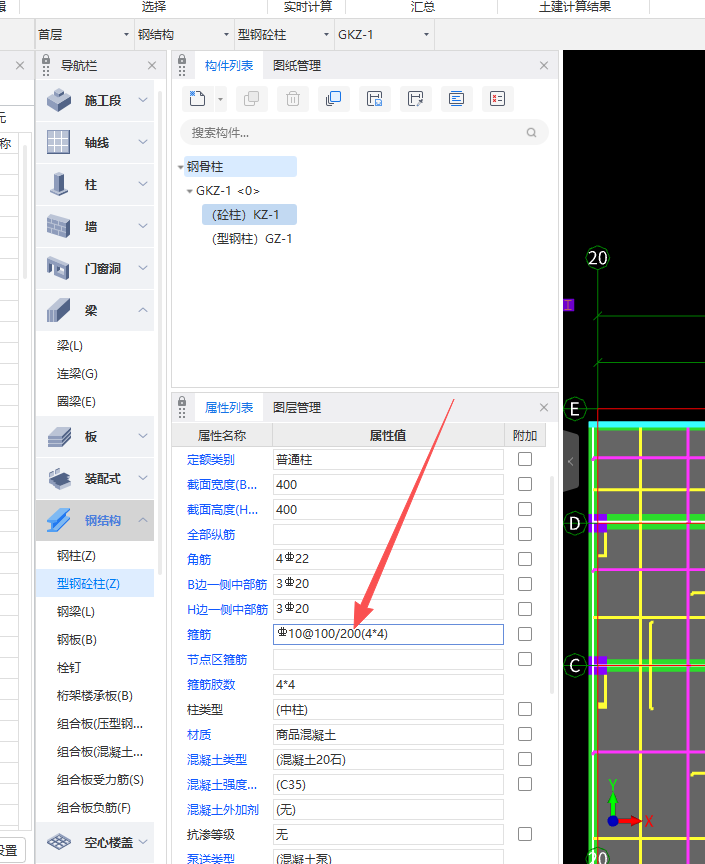Click the inter-floor copy component icon
705x864 pixels.
[334, 98]
